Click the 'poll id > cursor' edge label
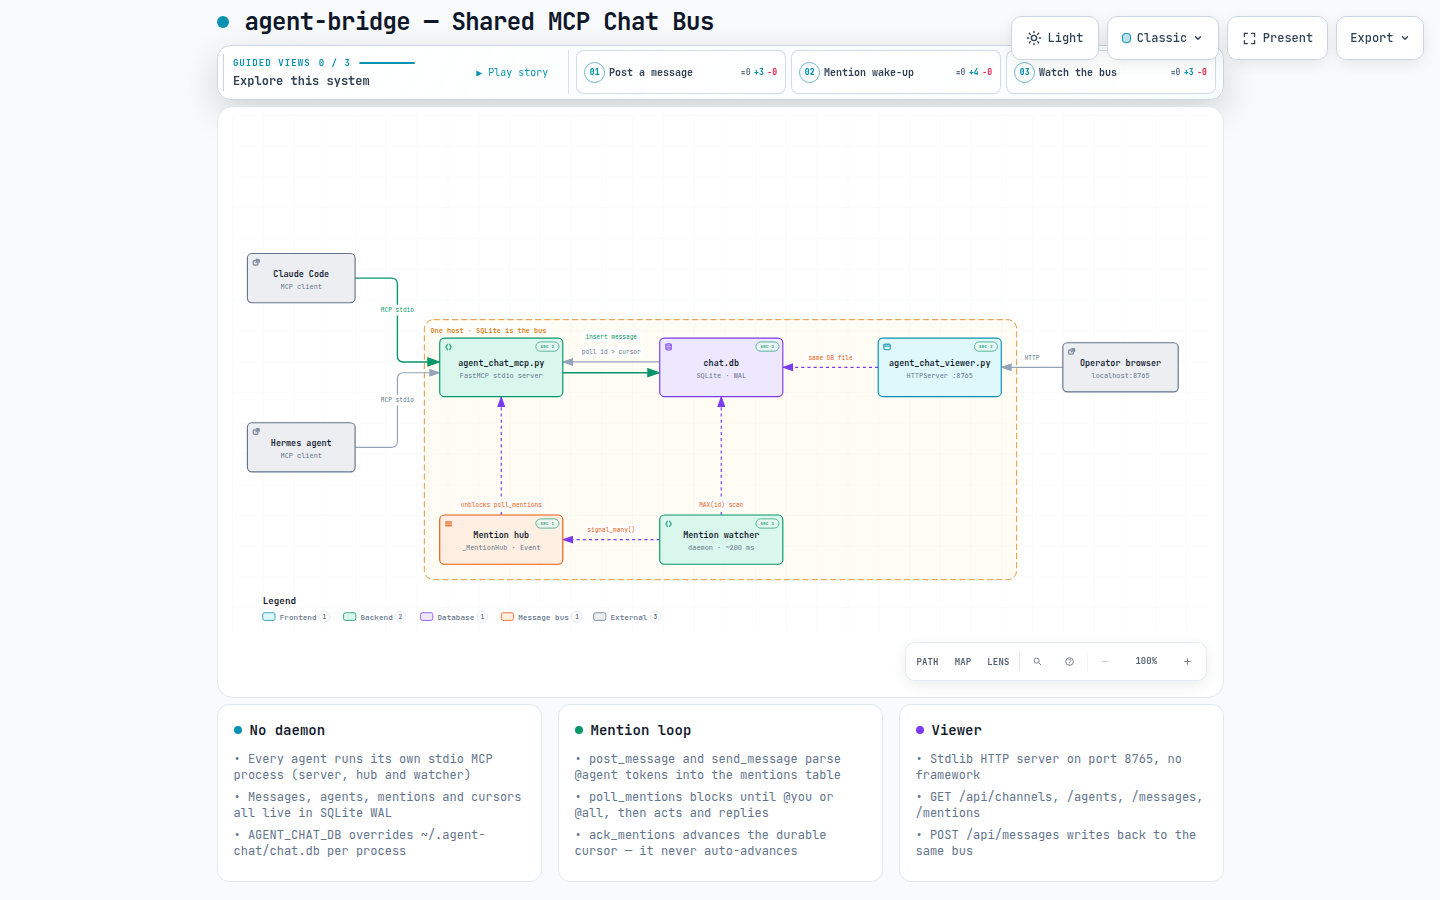This screenshot has height=900, width=1440. (x=611, y=352)
